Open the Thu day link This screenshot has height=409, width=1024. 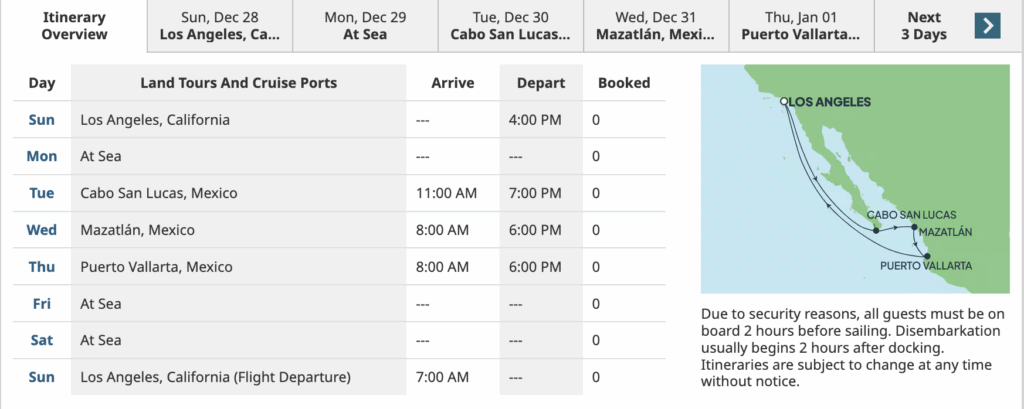[42, 267]
